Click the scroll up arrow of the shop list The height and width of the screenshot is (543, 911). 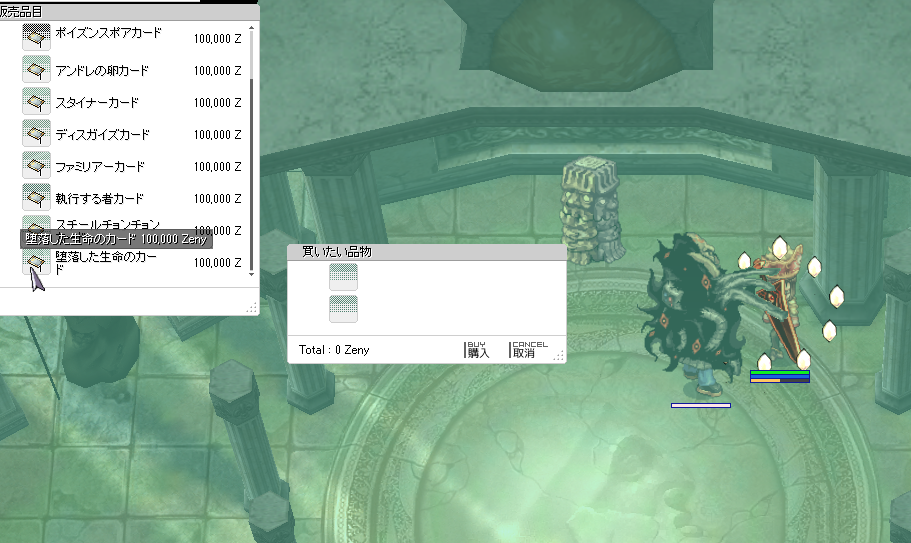point(251,28)
